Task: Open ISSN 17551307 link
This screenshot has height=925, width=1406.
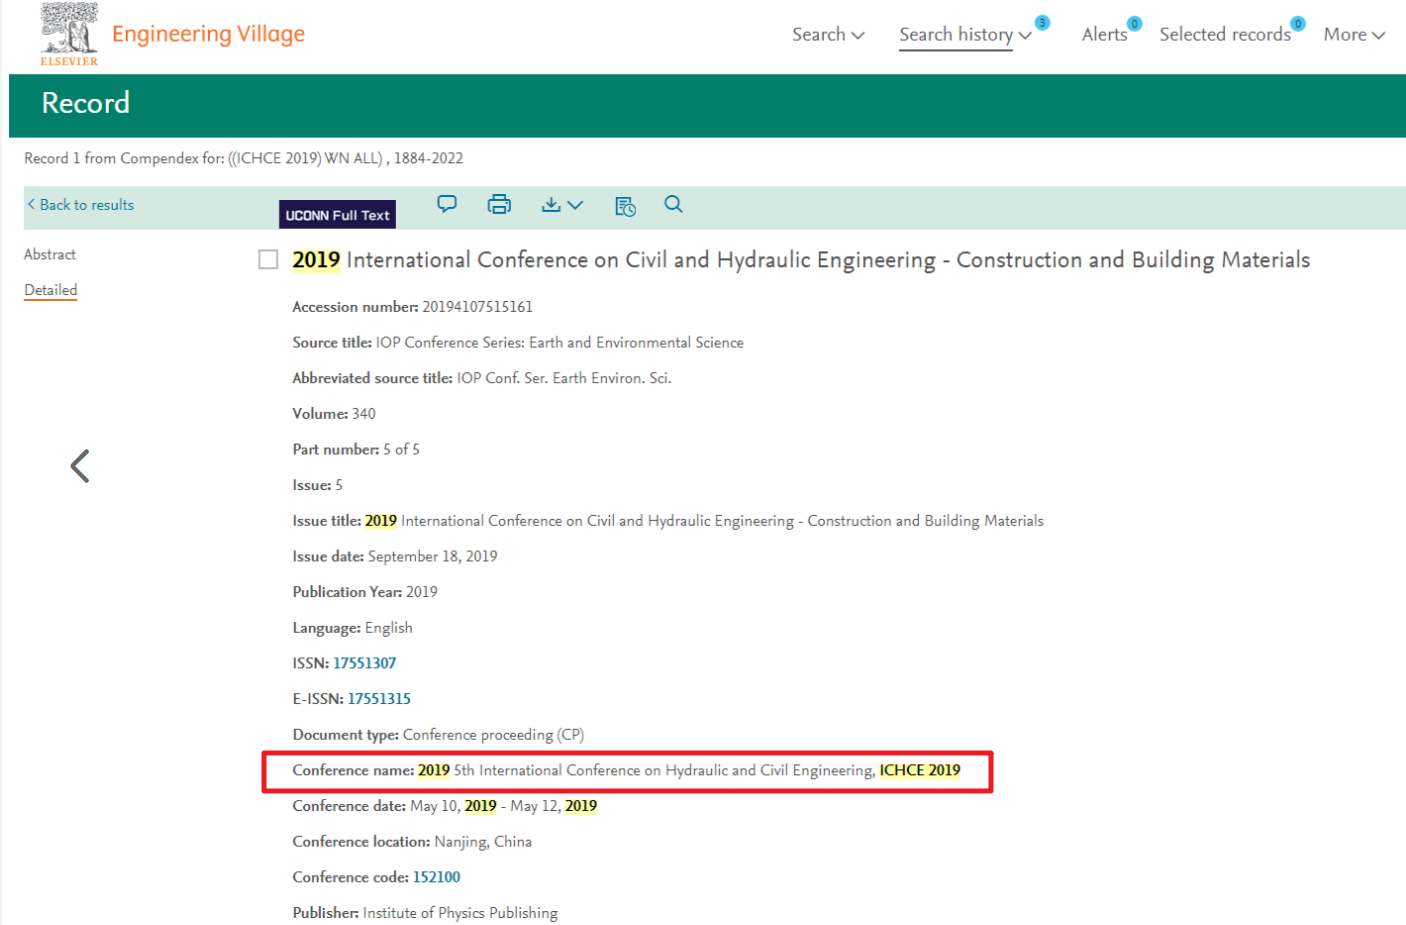Action: click(364, 663)
